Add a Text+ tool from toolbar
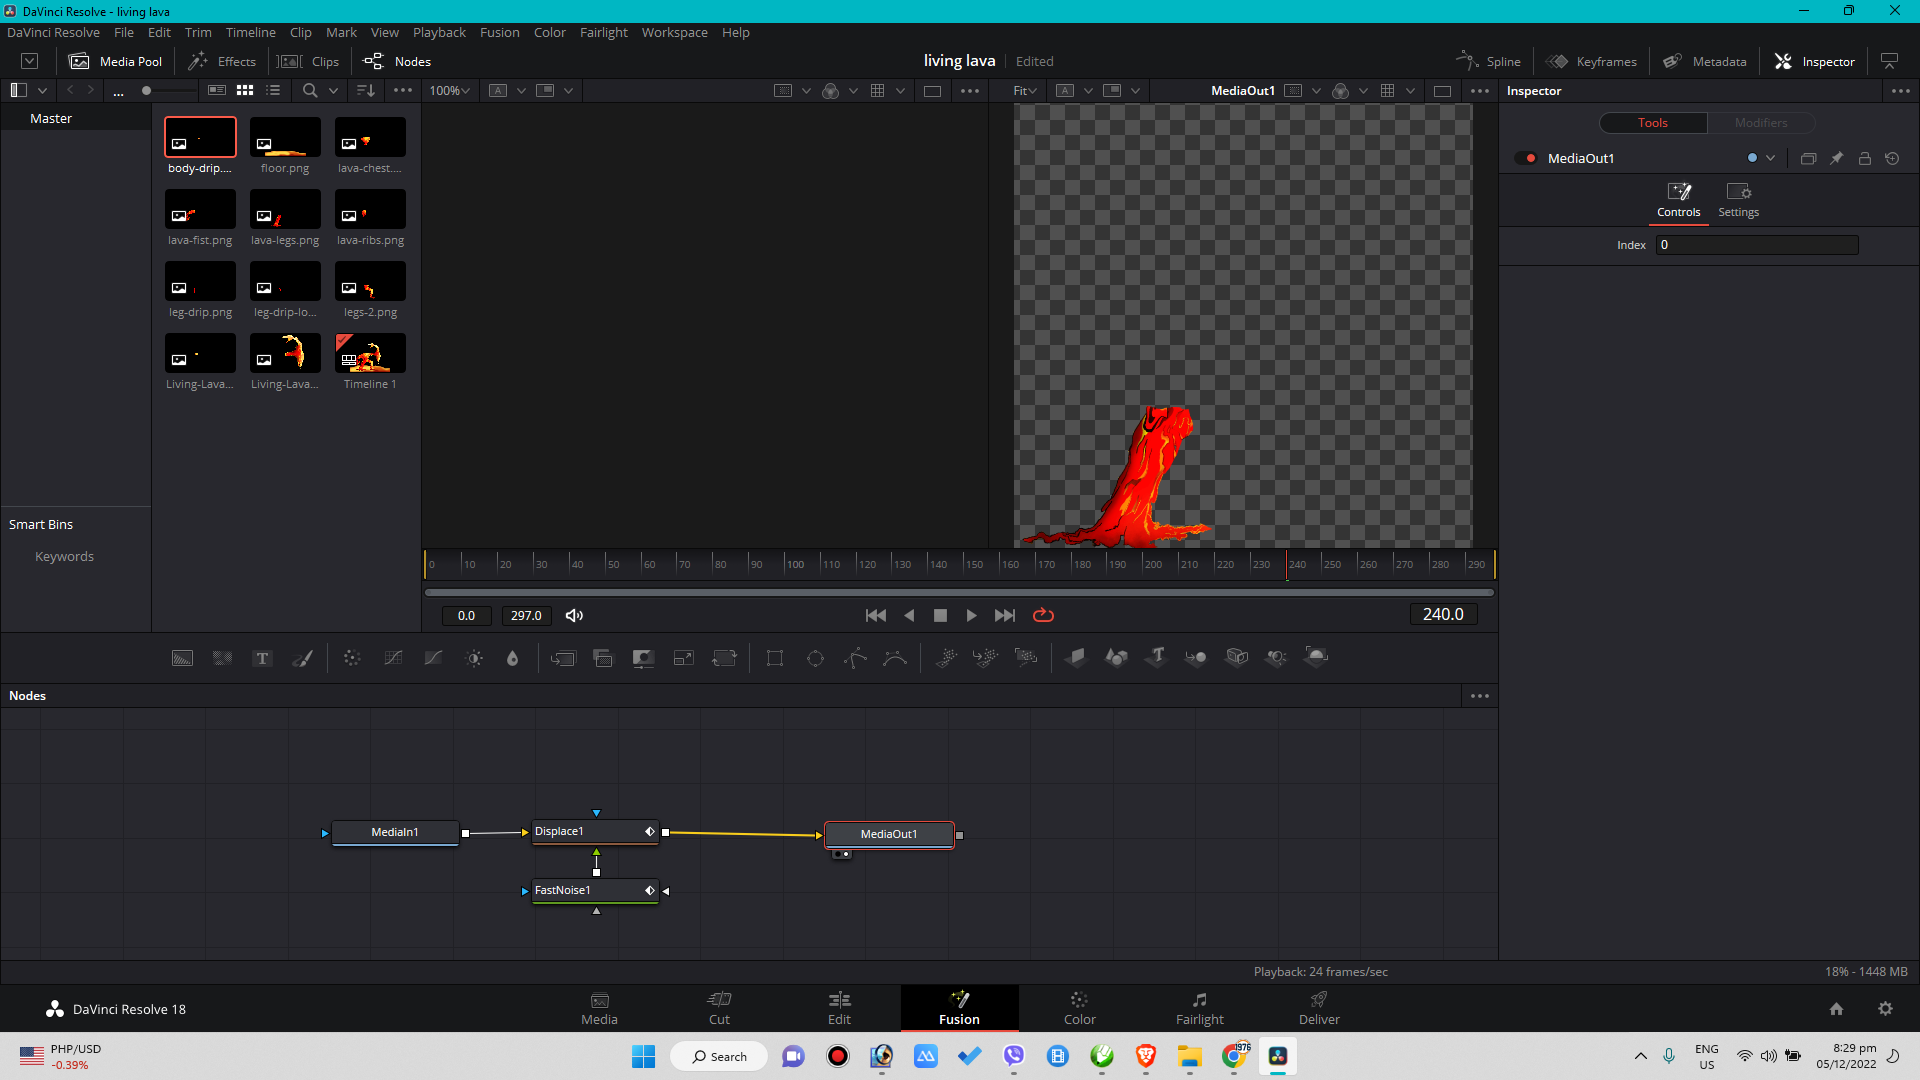 point(262,658)
